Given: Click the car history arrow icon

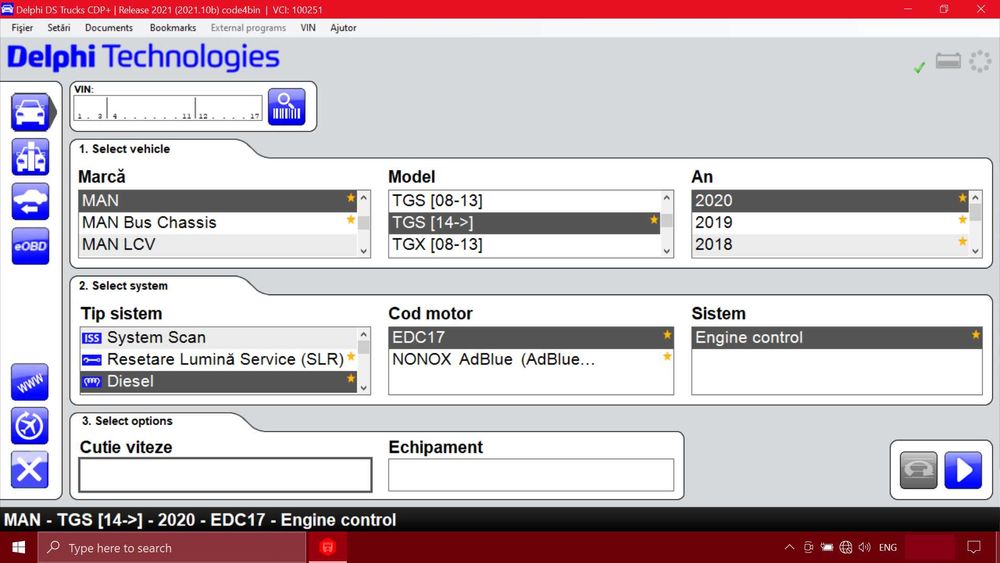Looking at the screenshot, I should pyautogui.click(x=30, y=201).
